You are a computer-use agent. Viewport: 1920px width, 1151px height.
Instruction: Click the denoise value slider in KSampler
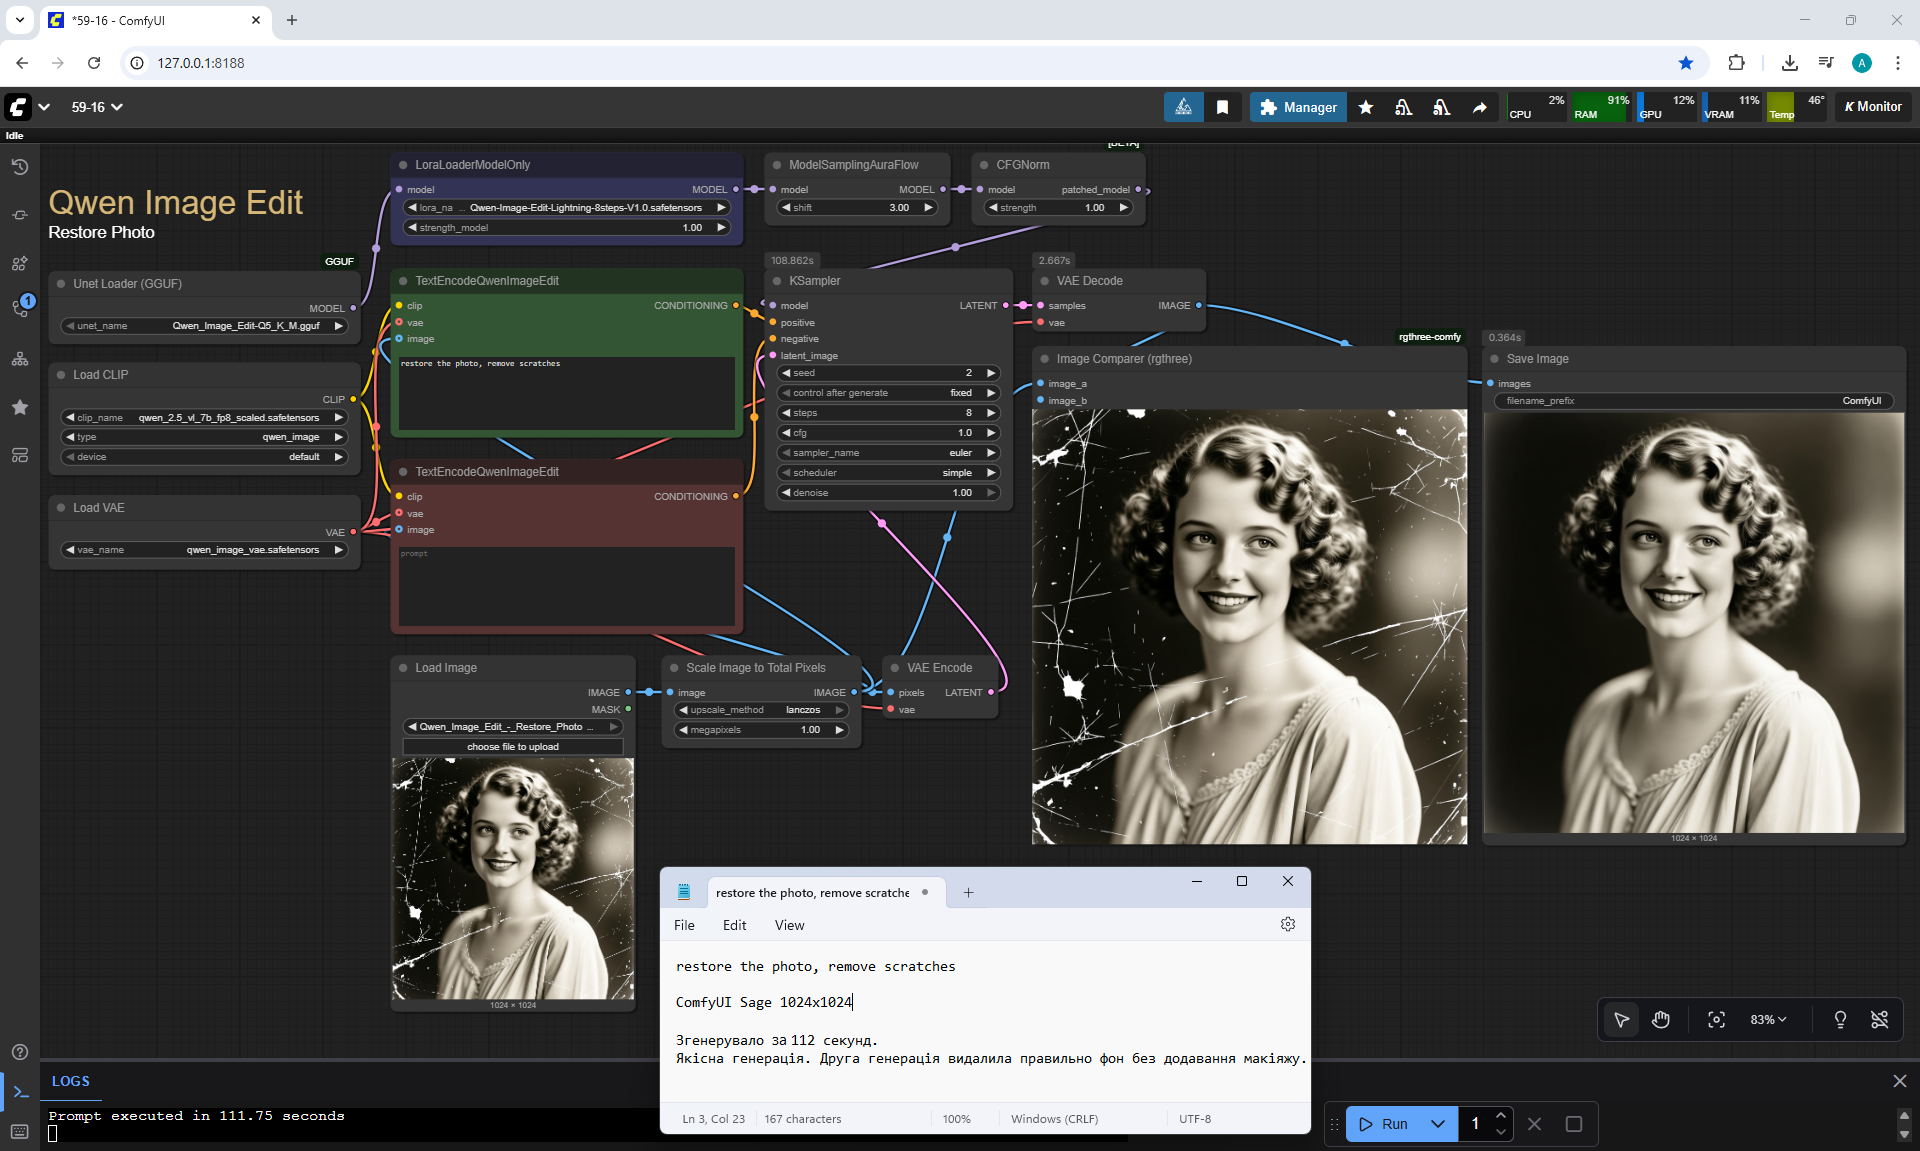[x=888, y=493]
